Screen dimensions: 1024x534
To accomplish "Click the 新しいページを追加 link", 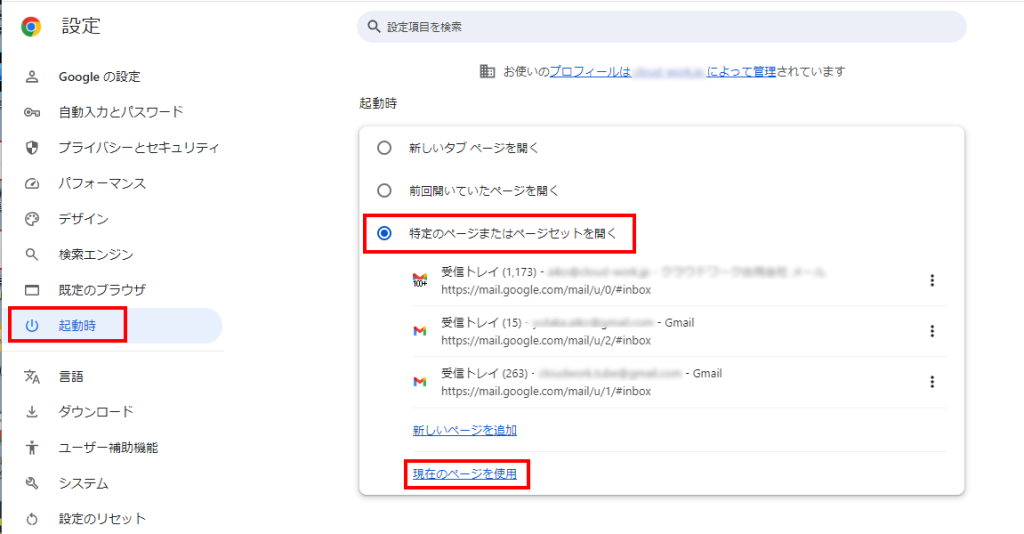I will click(464, 430).
